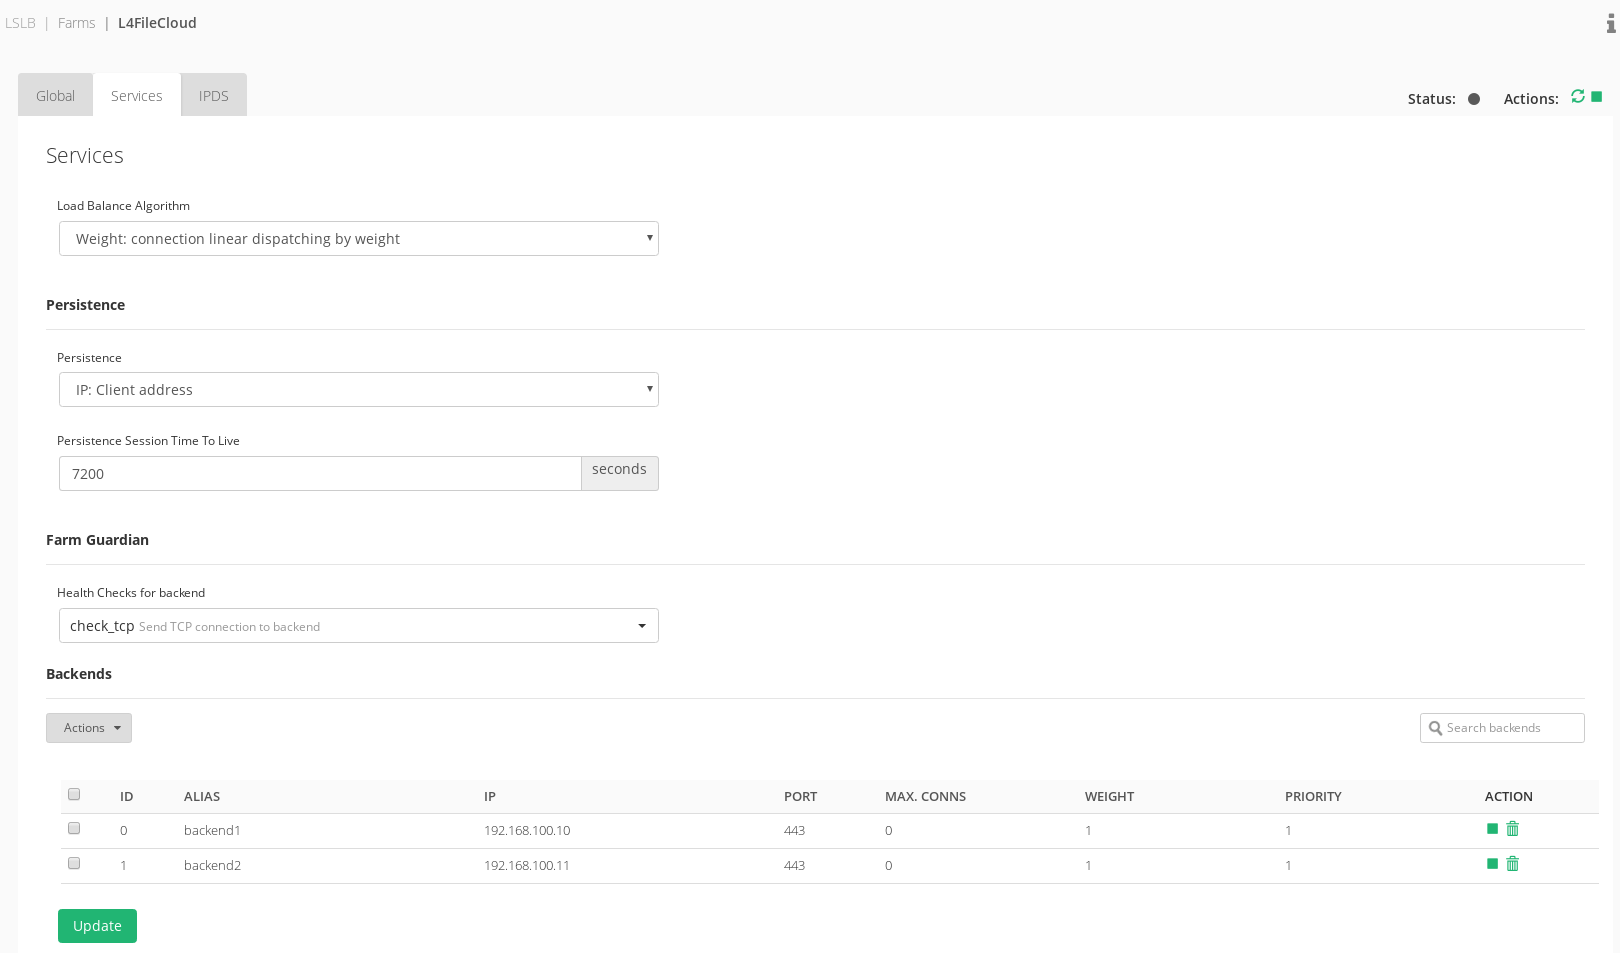
Task: Delete backend1 with trash icon
Action: point(1513,828)
